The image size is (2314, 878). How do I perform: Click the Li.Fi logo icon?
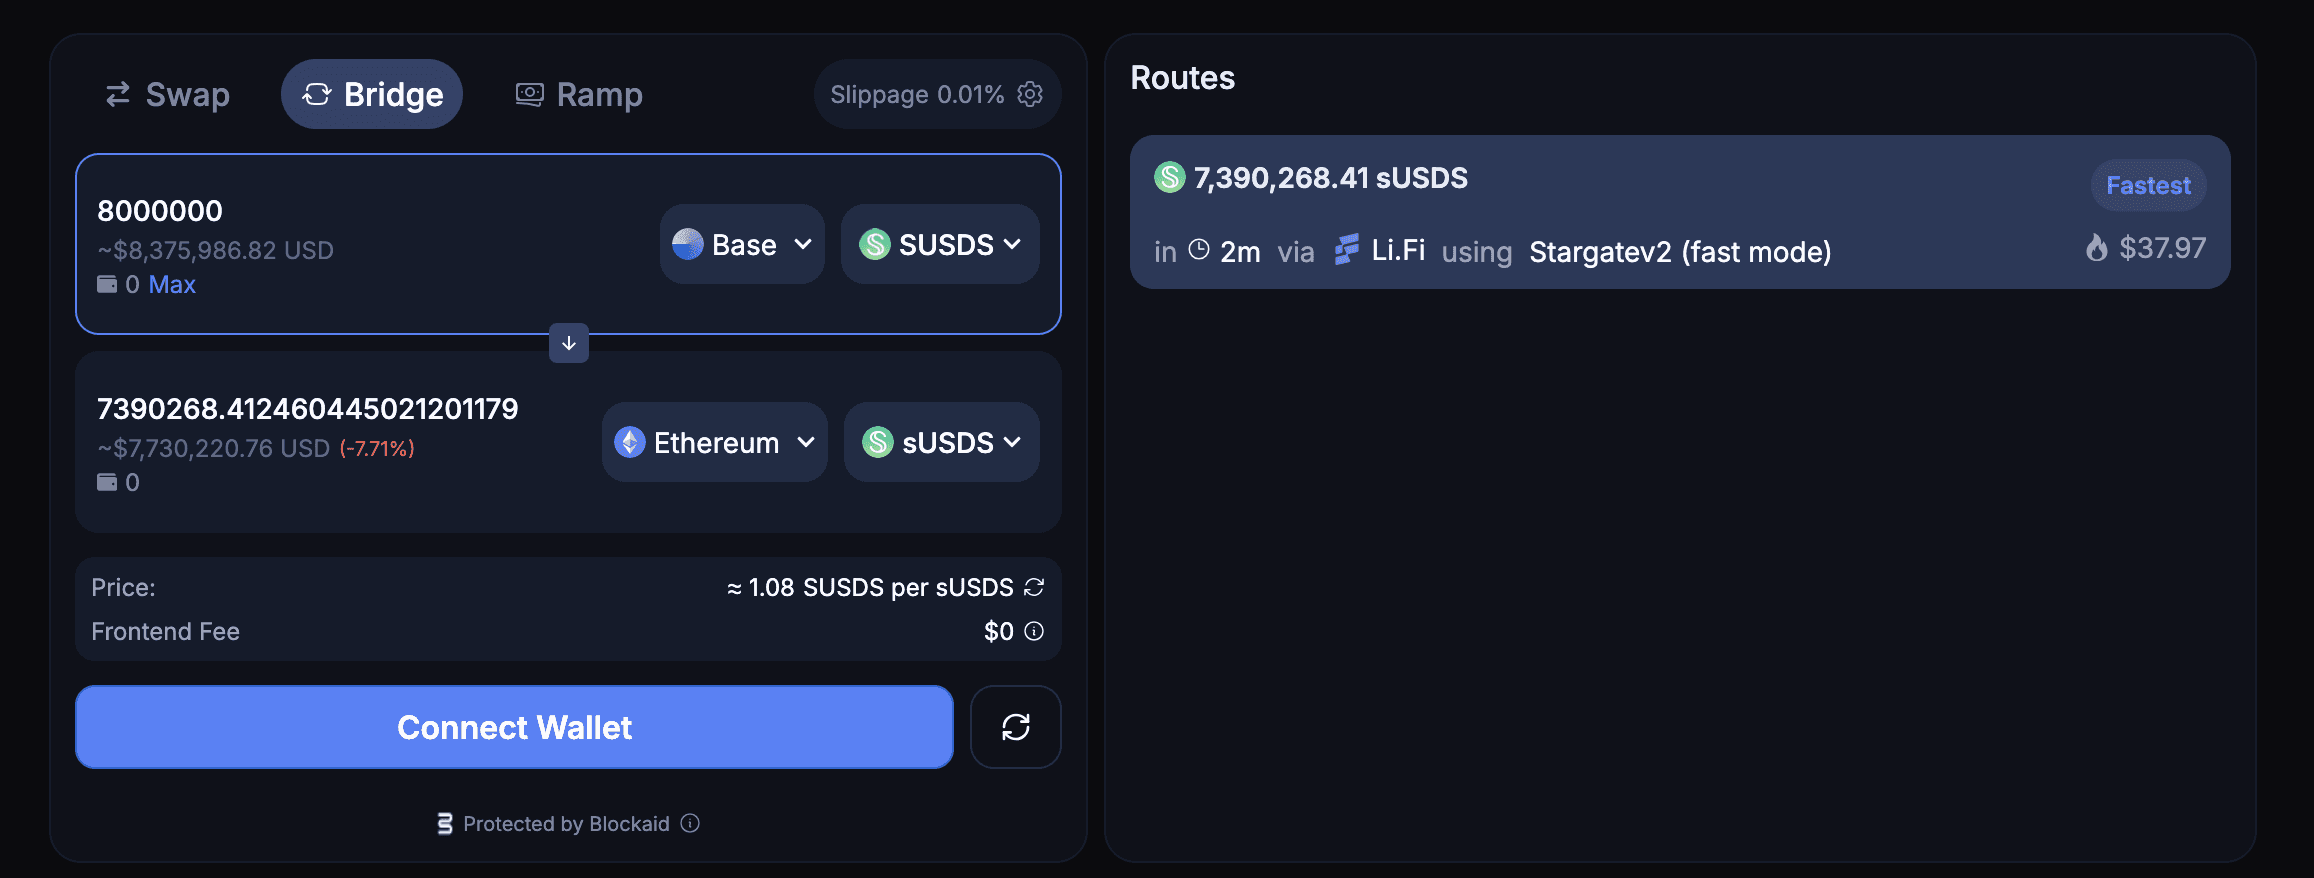[x=1347, y=250]
